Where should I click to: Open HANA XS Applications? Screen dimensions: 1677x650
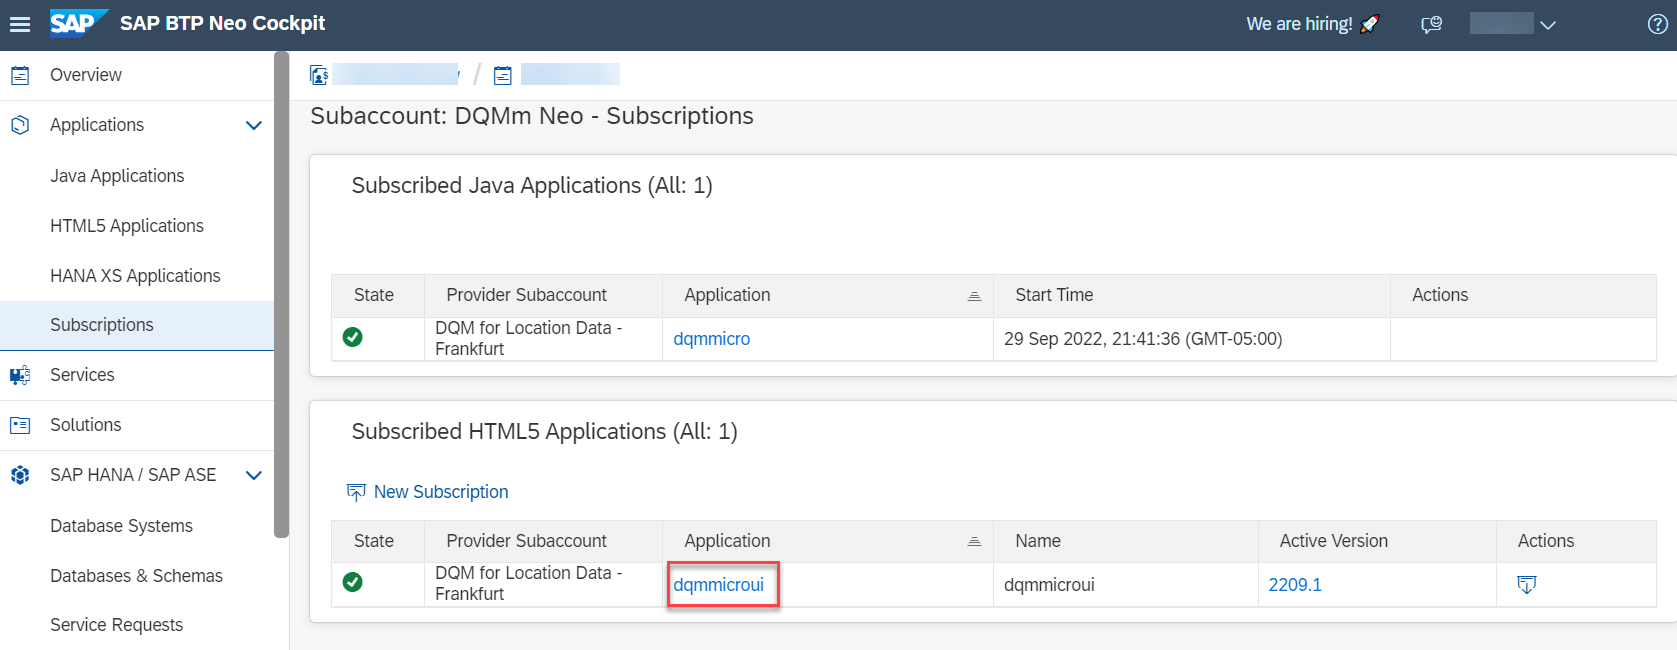135,276
